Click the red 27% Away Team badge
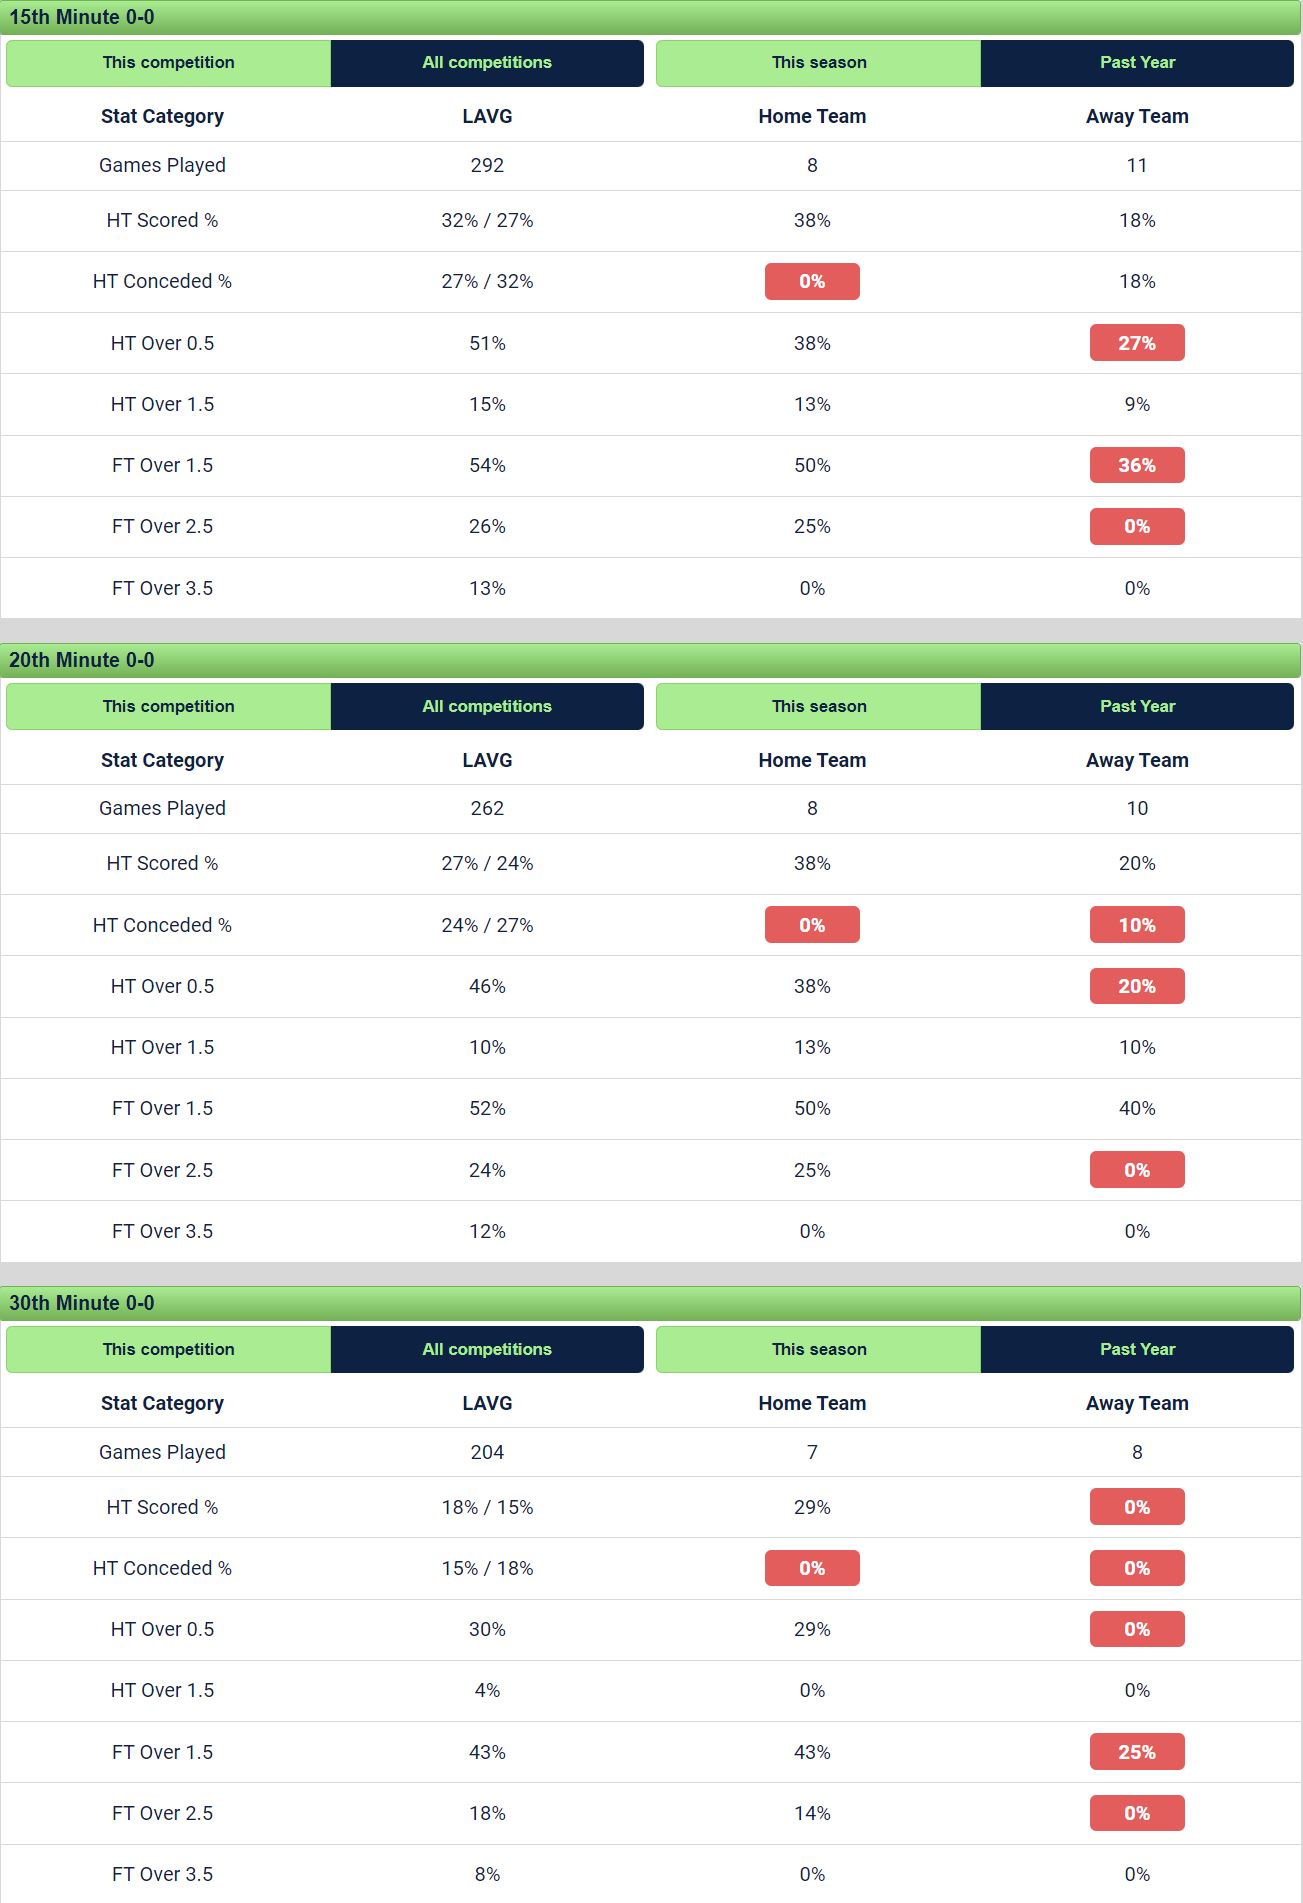Image resolution: width=1303 pixels, height=1903 pixels. click(x=1137, y=343)
